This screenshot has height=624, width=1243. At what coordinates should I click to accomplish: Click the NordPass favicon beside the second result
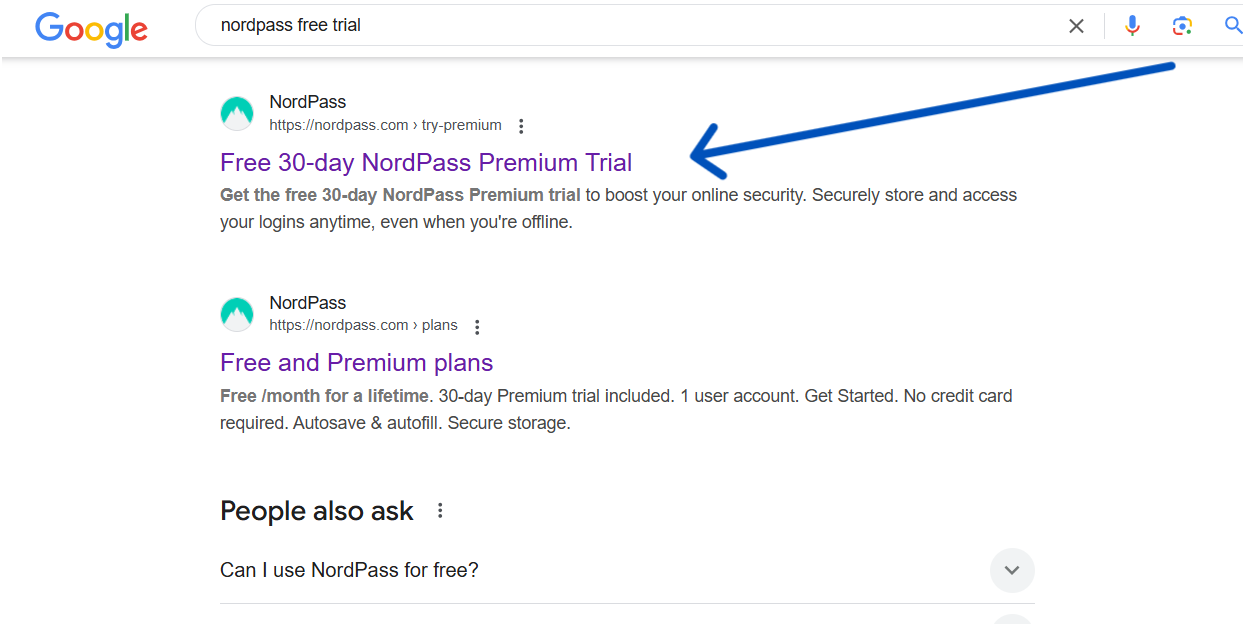[237, 314]
